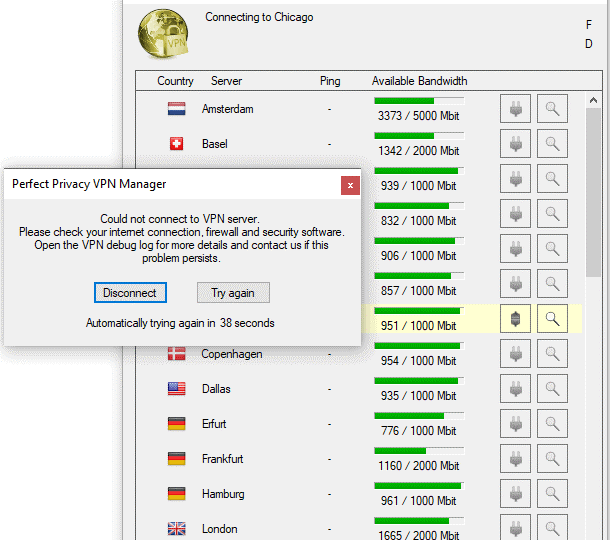The height and width of the screenshot is (540, 610).
Task: Select the Amsterdam server name
Action: pos(228,109)
